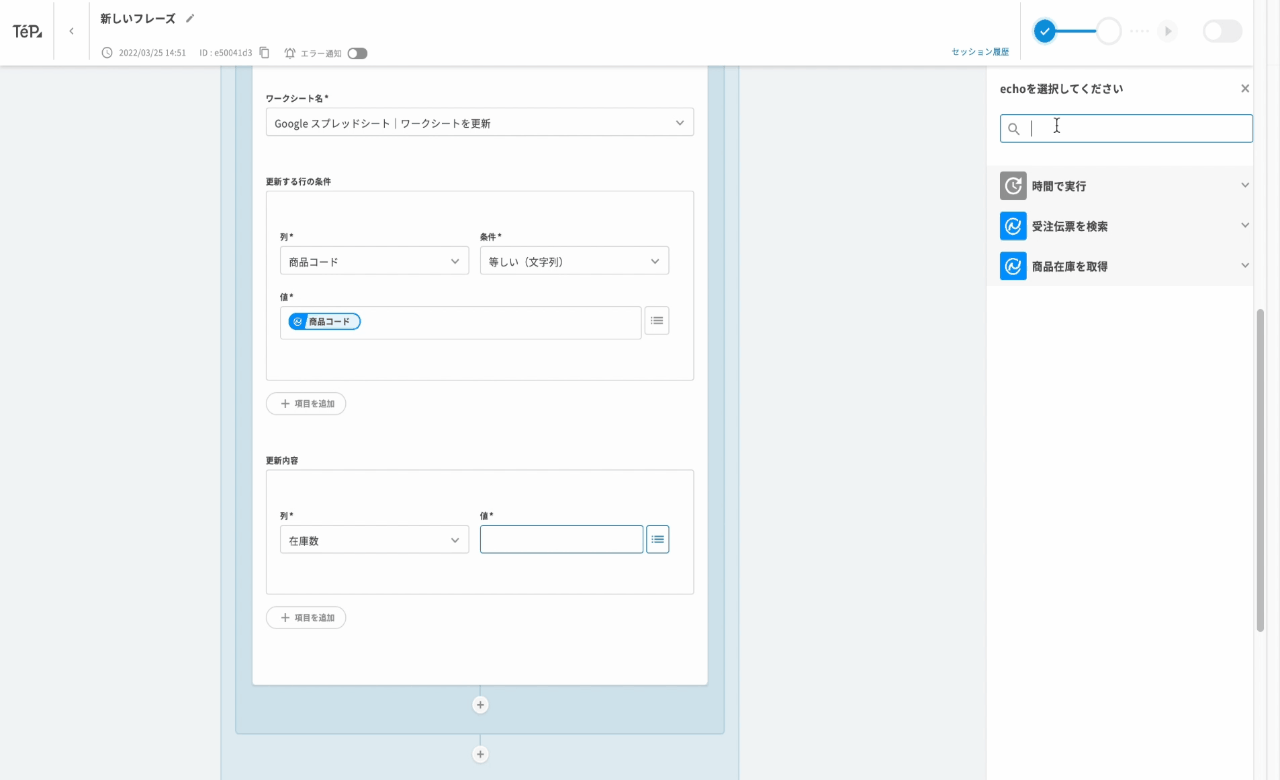Open the セッション履歴 link

tap(979, 52)
